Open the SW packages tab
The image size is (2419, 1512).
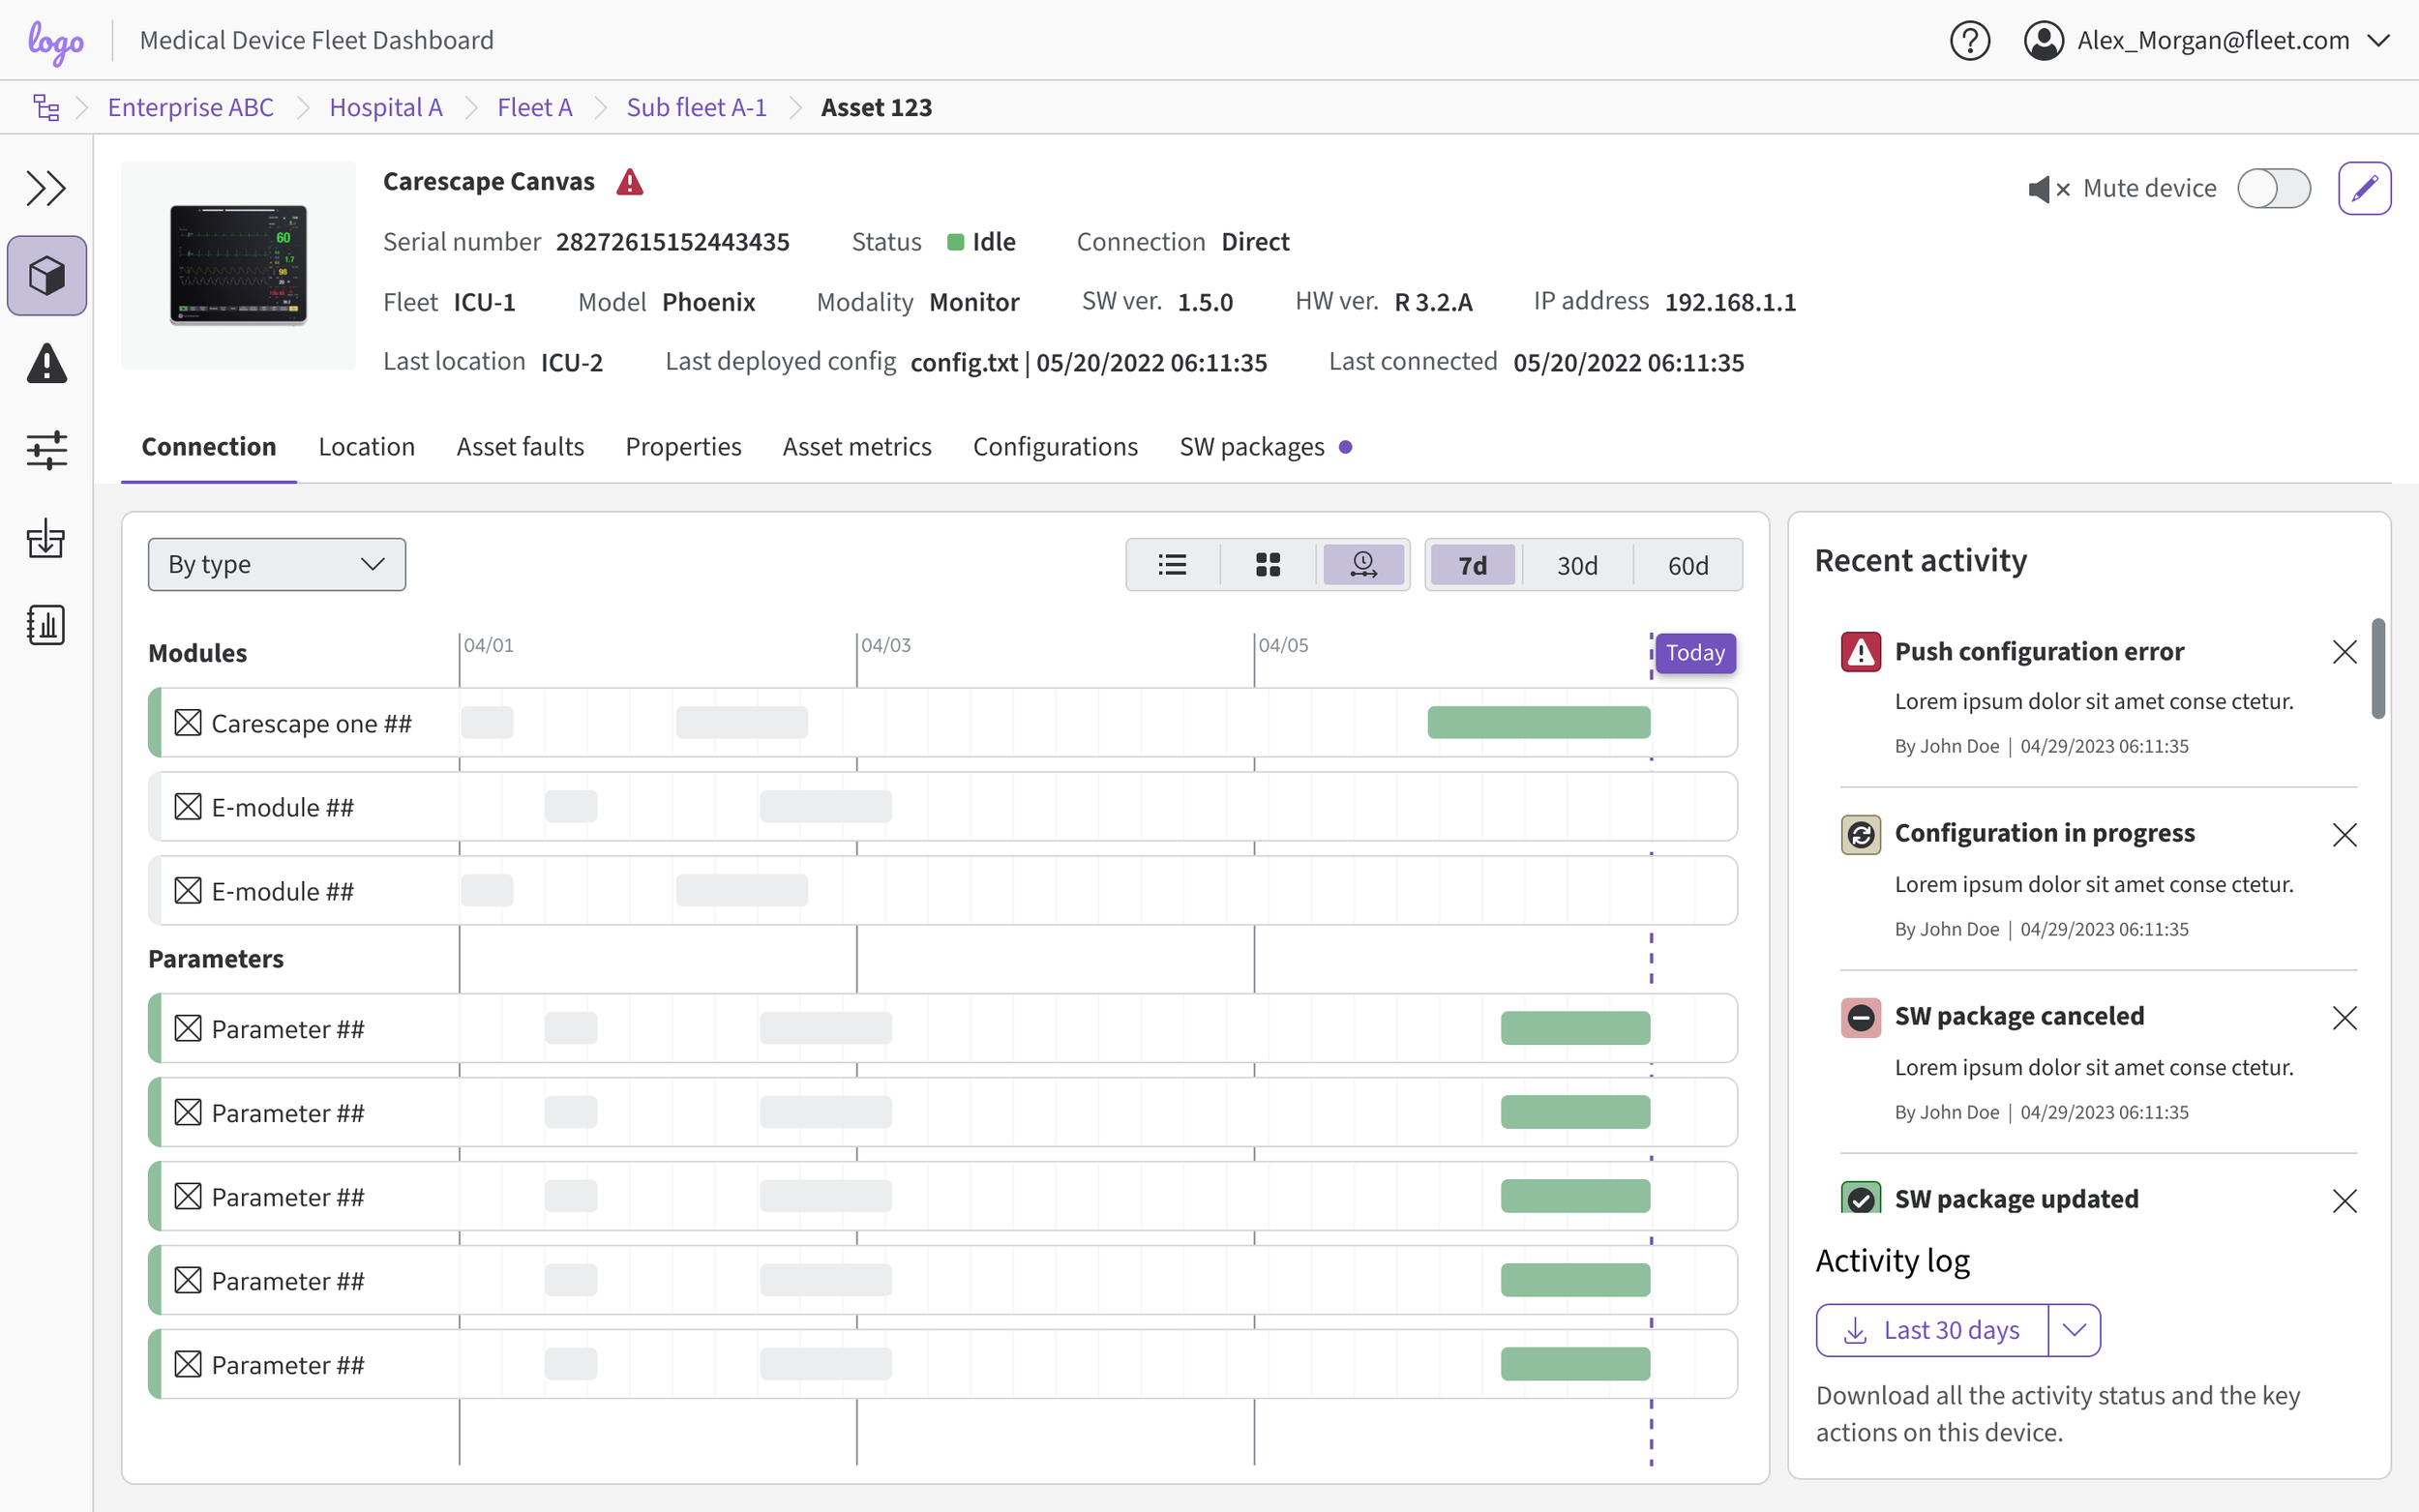point(1251,447)
